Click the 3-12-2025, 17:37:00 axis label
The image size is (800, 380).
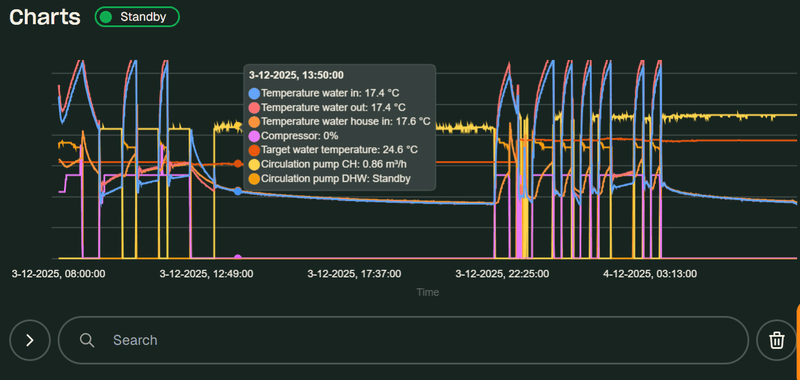pyautogui.click(x=354, y=274)
